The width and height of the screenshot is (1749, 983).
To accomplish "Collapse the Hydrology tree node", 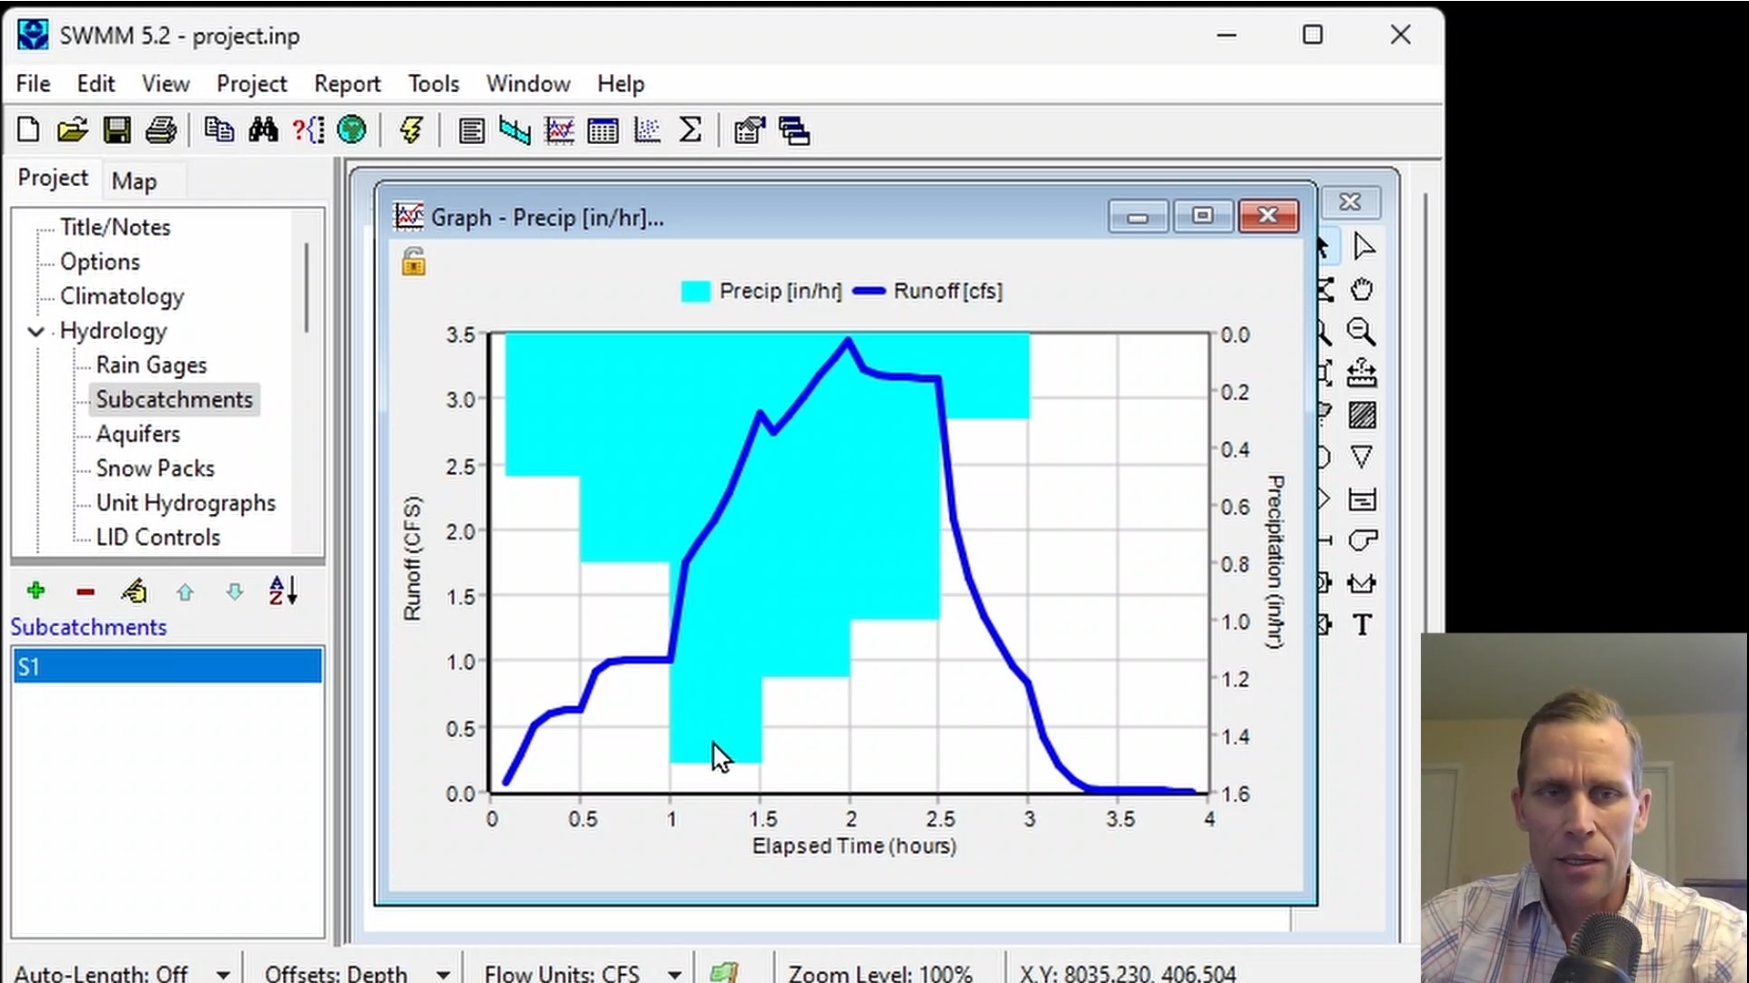I will (x=36, y=331).
